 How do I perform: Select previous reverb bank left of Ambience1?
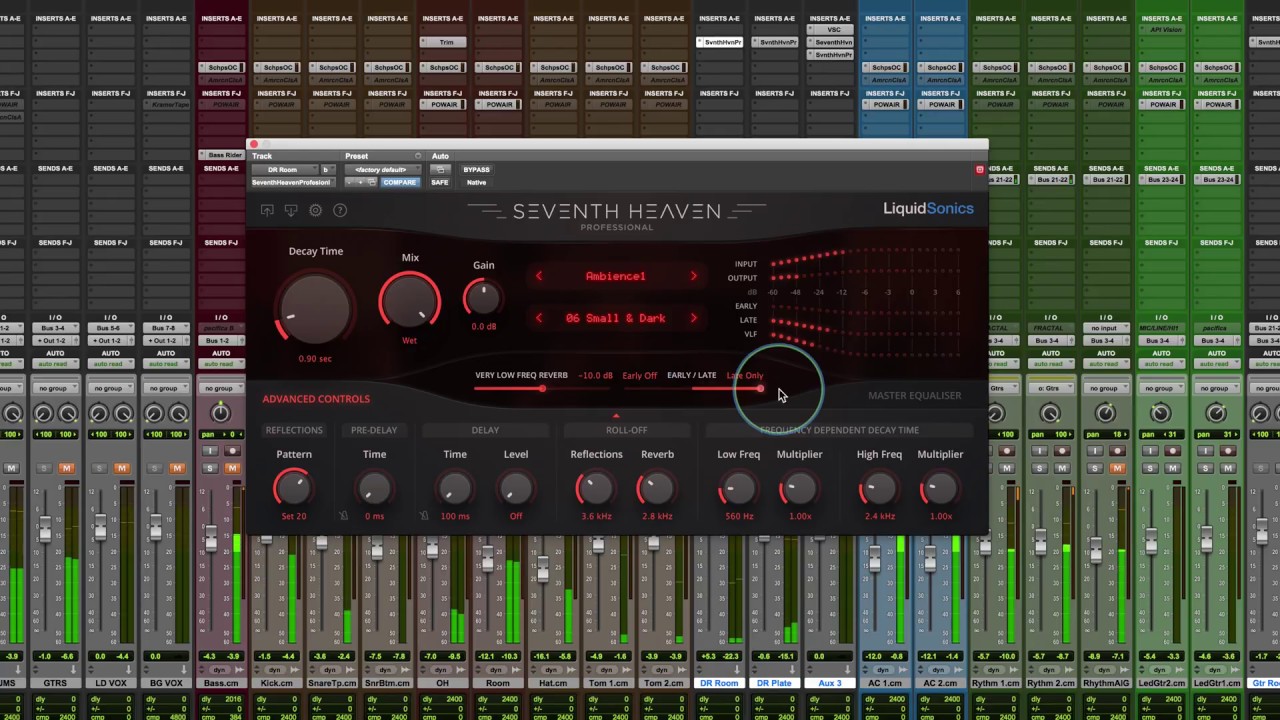539,276
